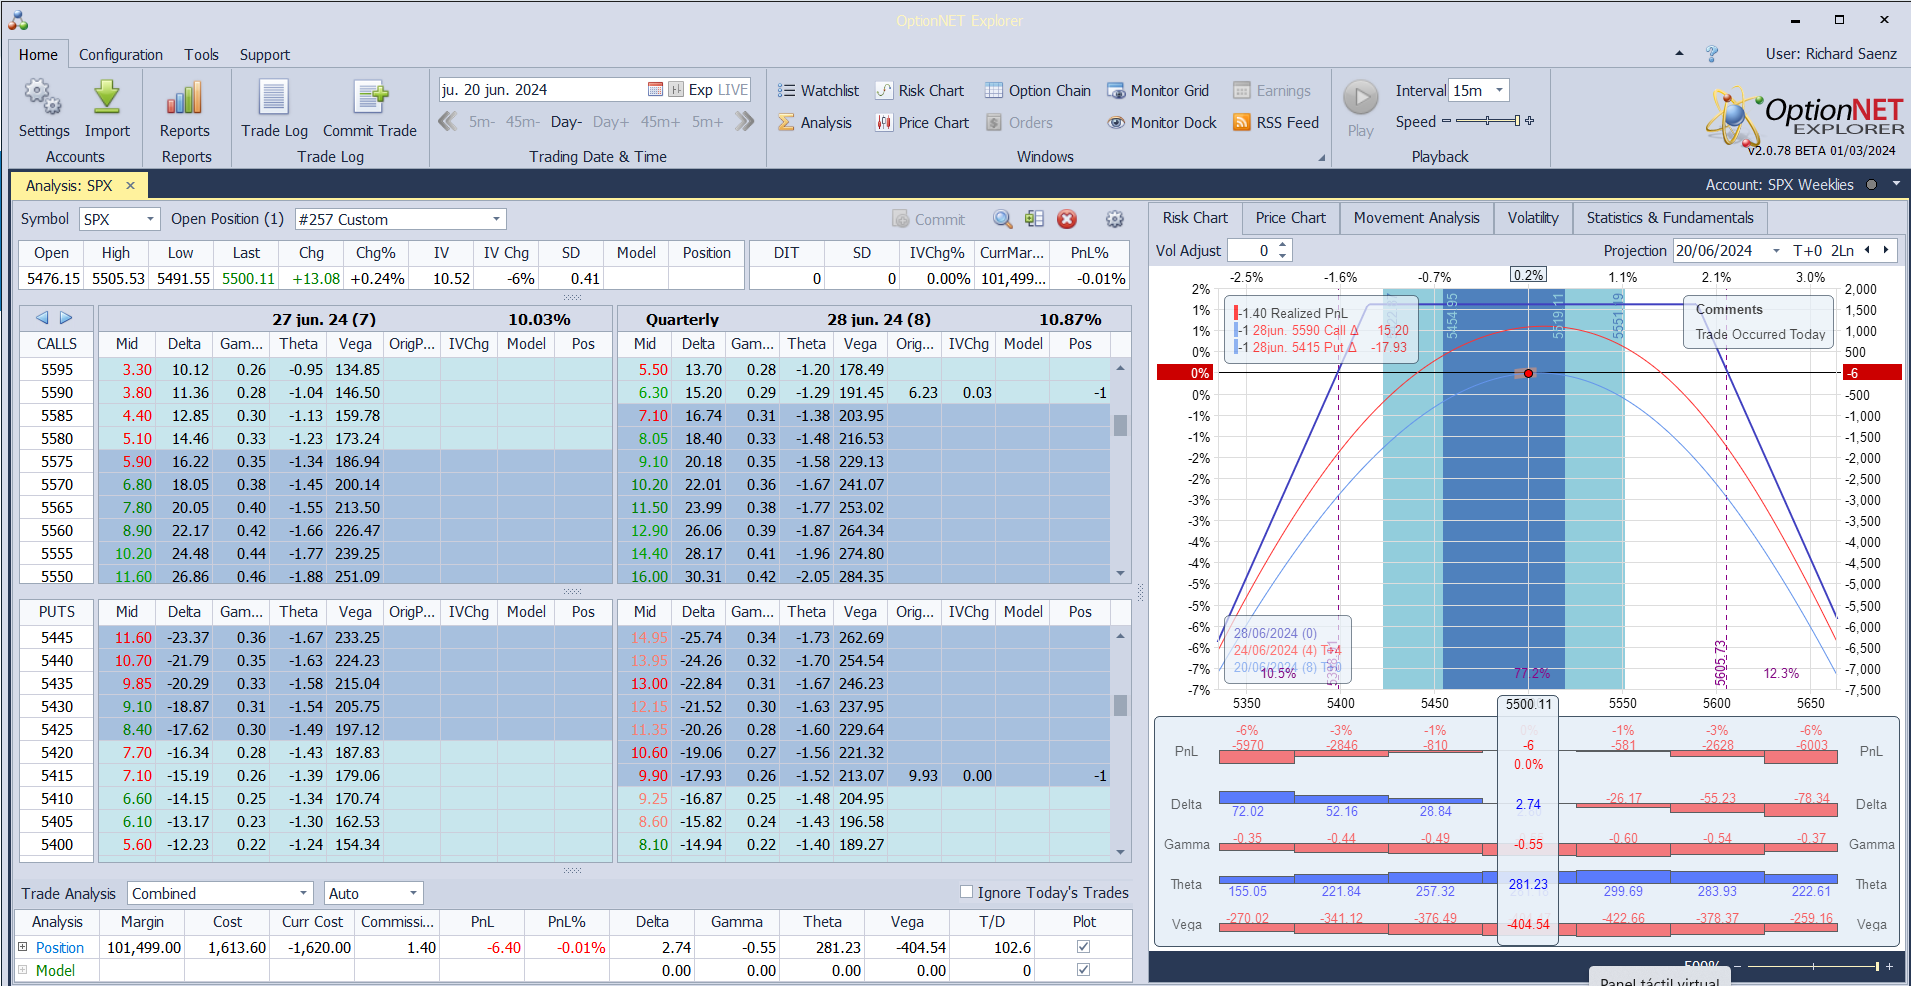Viewport: 1911px width, 986px height.
Task: Open the Trade Log
Action: [x=274, y=109]
